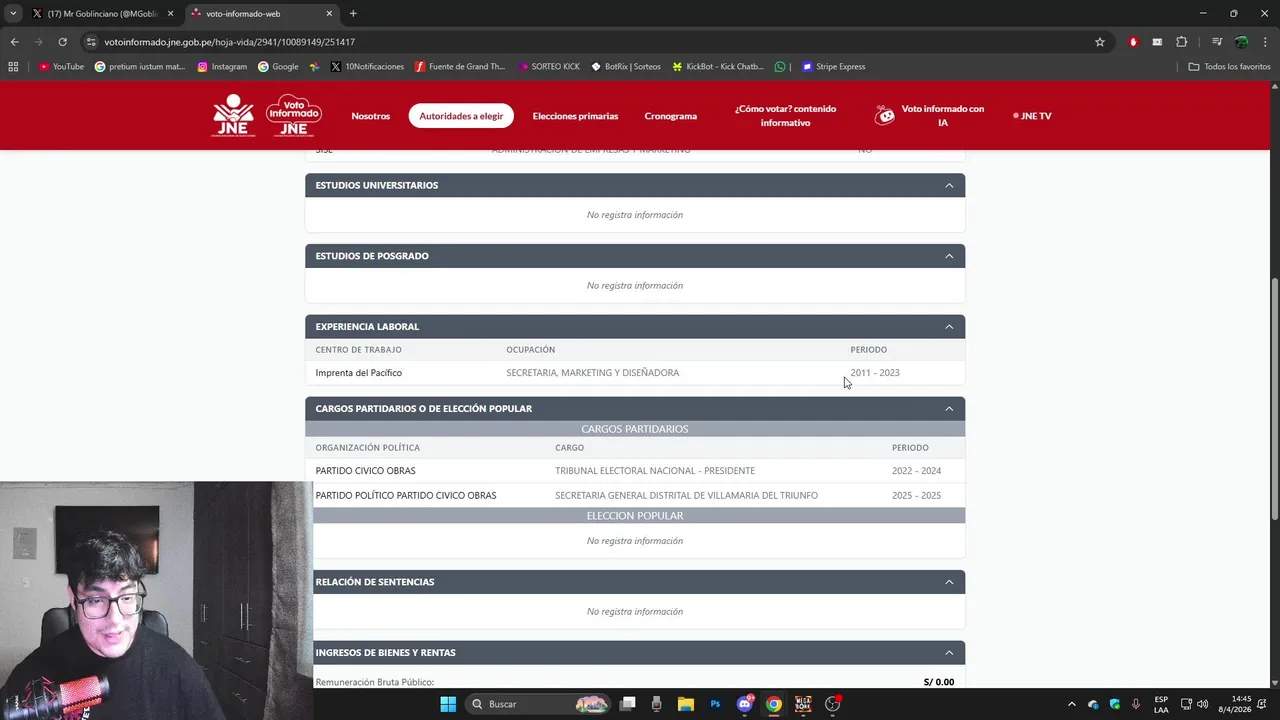Open the tab search dropdown arrow
Screen dimensions: 1280x720
(13, 14)
